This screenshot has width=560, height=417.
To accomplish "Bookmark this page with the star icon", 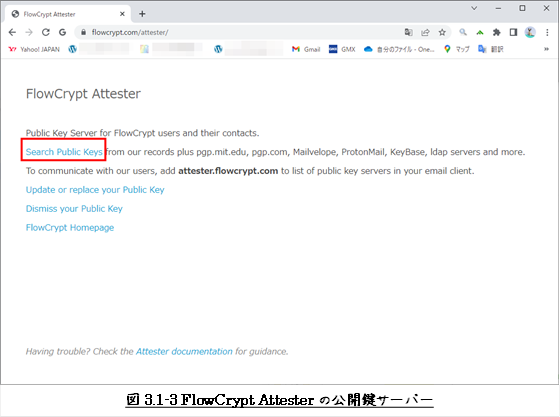I will point(442,32).
